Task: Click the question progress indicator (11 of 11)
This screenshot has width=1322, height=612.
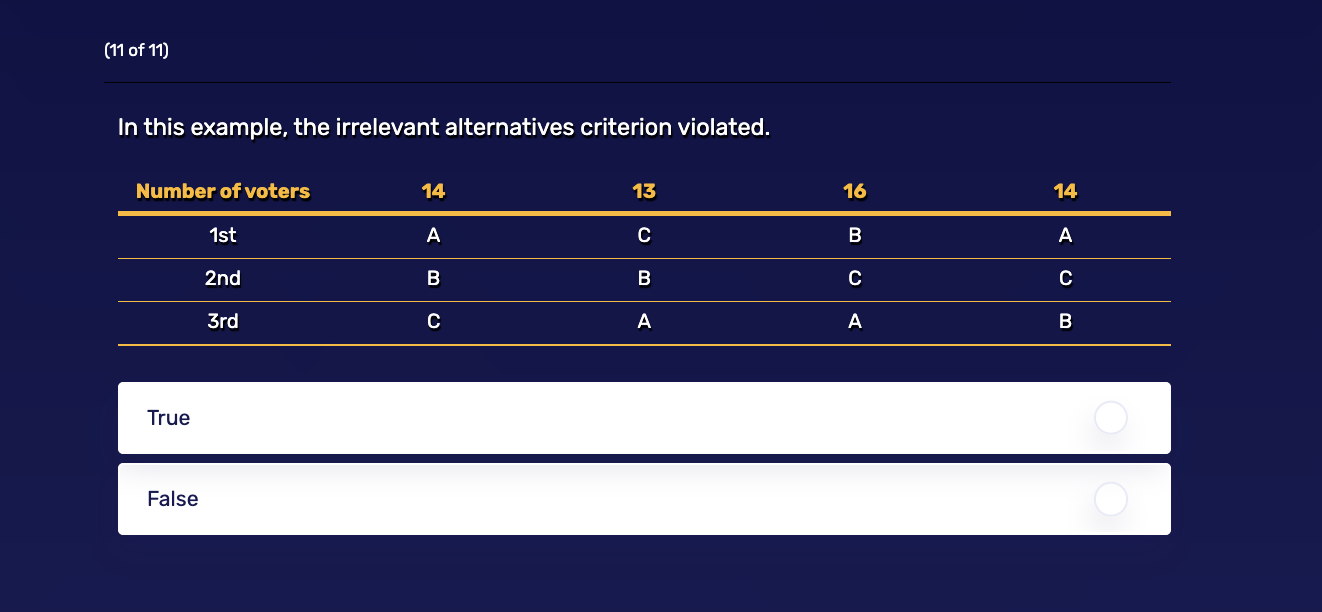Action: 135,49
